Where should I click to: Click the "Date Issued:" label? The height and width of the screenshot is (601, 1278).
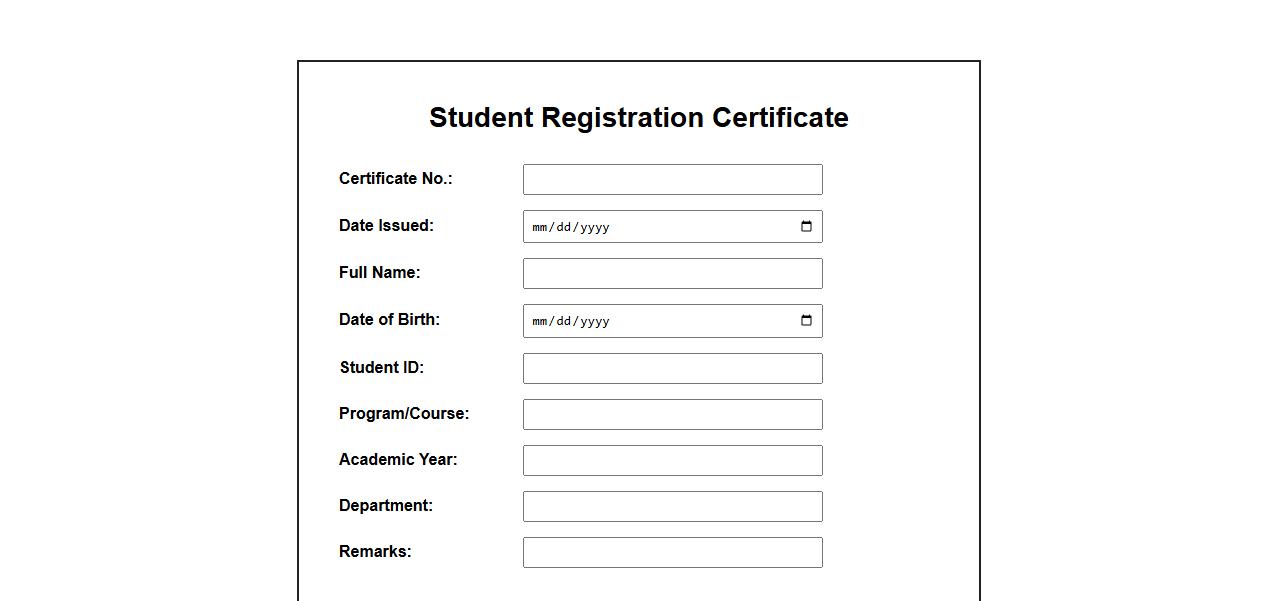point(386,226)
